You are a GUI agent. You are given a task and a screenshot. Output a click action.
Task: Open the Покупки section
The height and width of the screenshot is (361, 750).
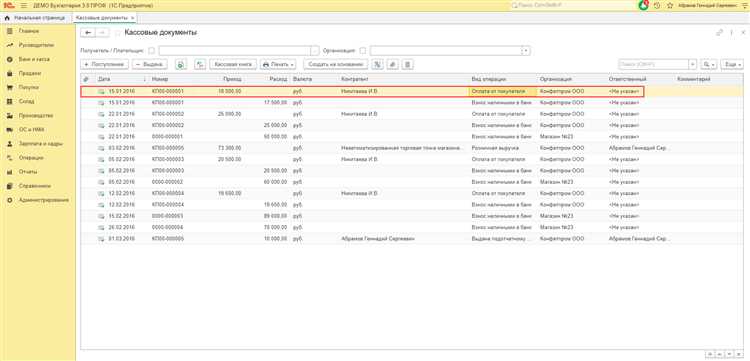click(29, 88)
